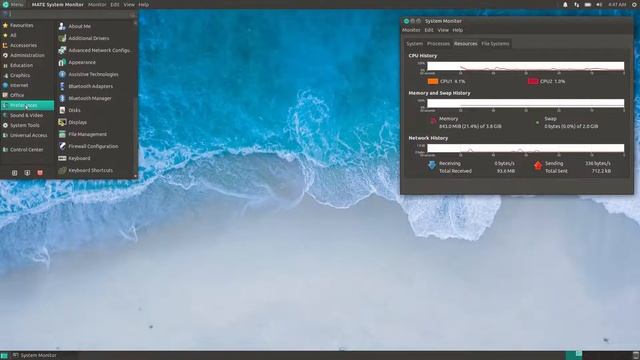Viewport: 640px width, 360px height.
Task: Select the System Tools category
Action: (27, 125)
